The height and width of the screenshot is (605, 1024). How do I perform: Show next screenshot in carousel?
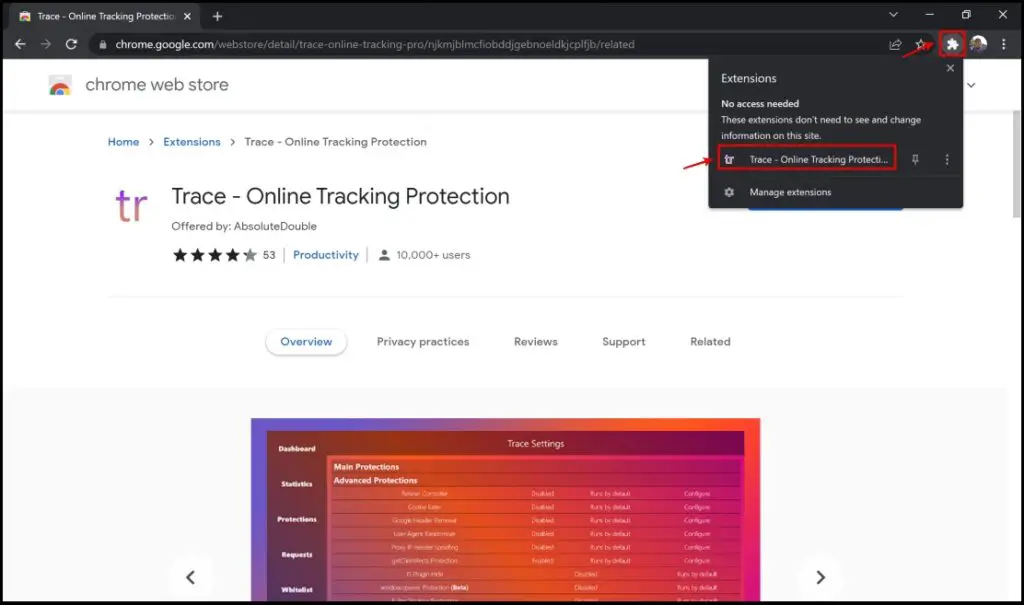point(821,578)
